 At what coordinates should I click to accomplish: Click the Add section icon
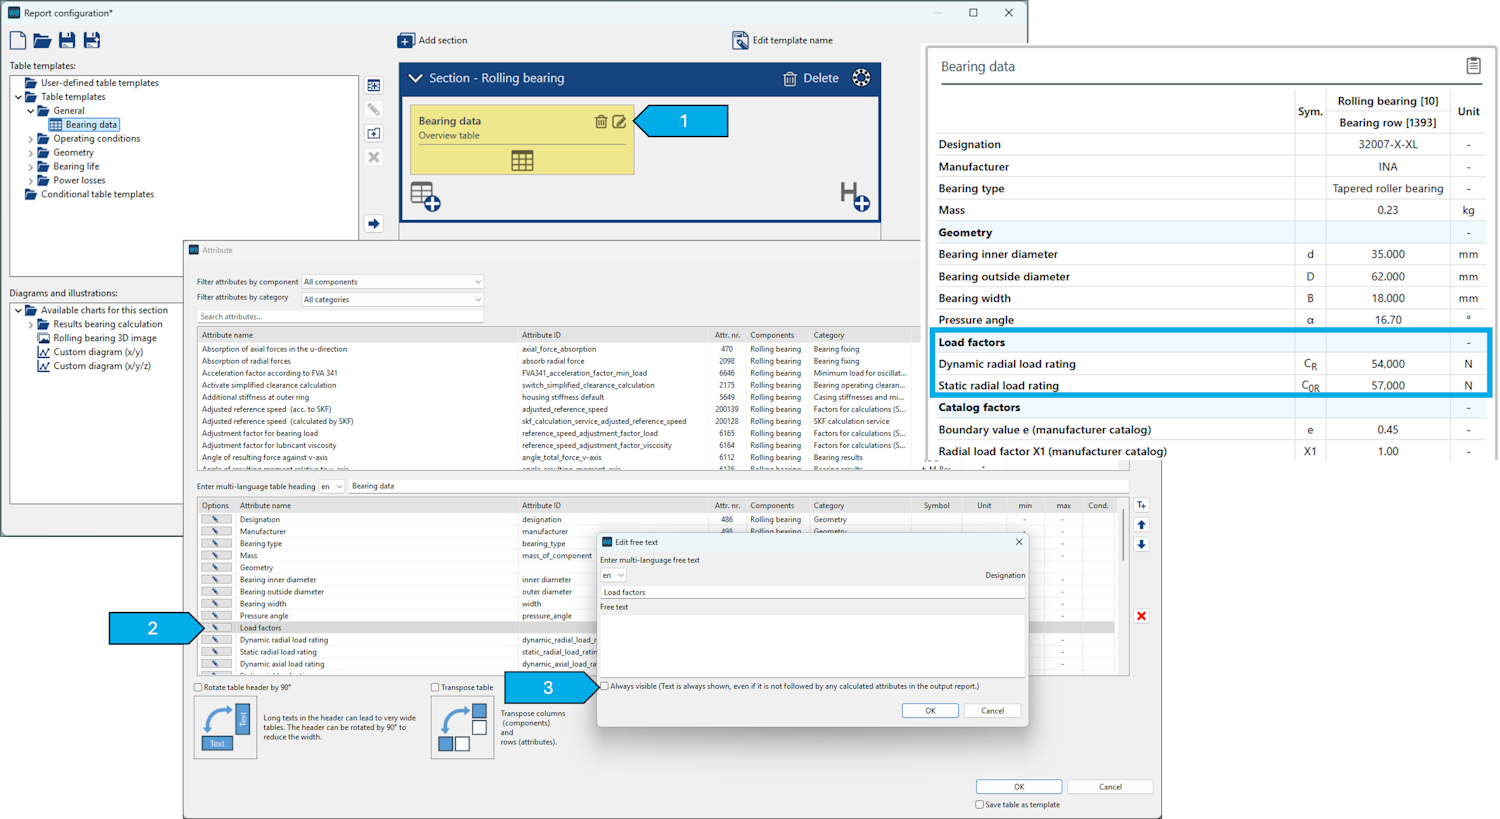pyautogui.click(x=405, y=40)
